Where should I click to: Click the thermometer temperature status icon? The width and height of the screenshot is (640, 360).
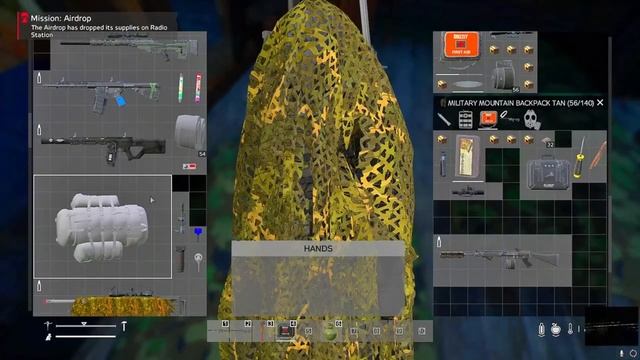coord(570,329)
